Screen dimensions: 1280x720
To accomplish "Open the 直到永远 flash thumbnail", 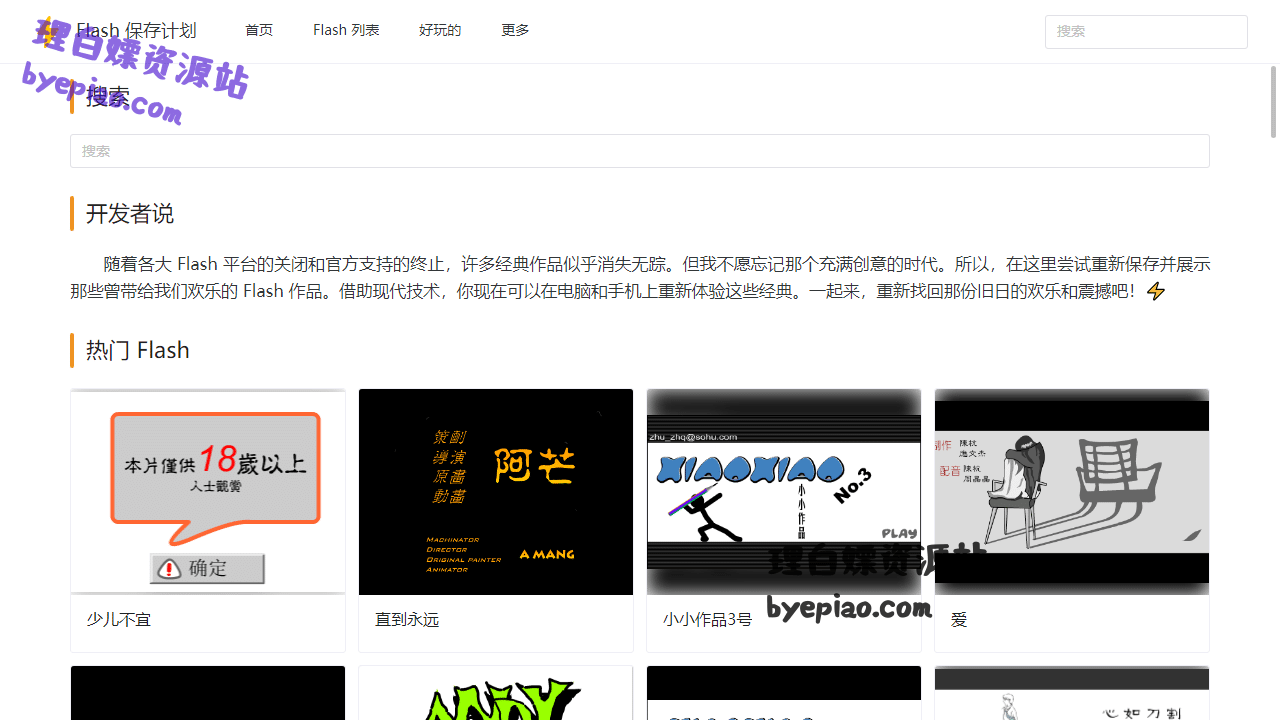I will point(496,492).
